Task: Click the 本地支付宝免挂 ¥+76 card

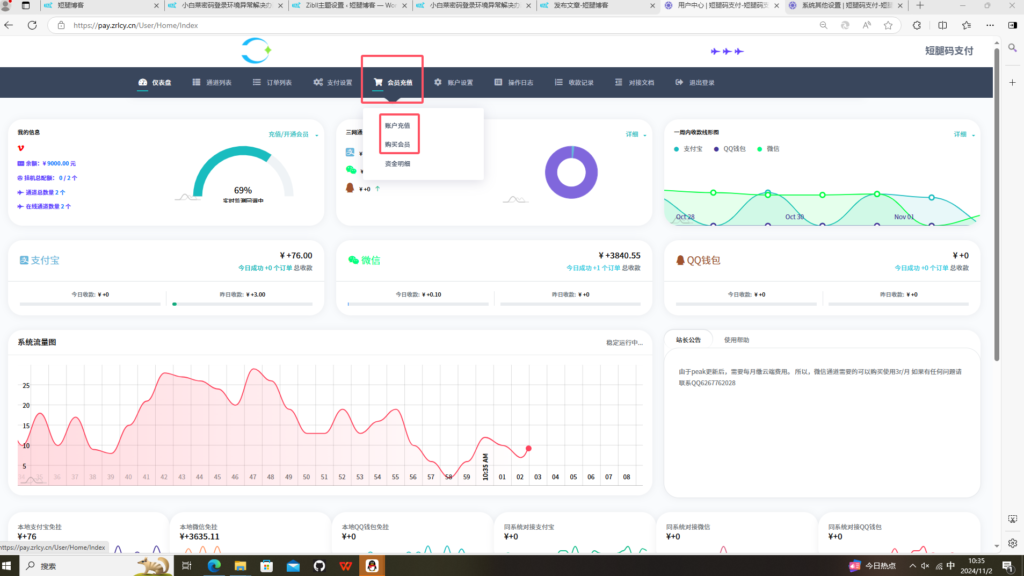Action: click(87, 534)
